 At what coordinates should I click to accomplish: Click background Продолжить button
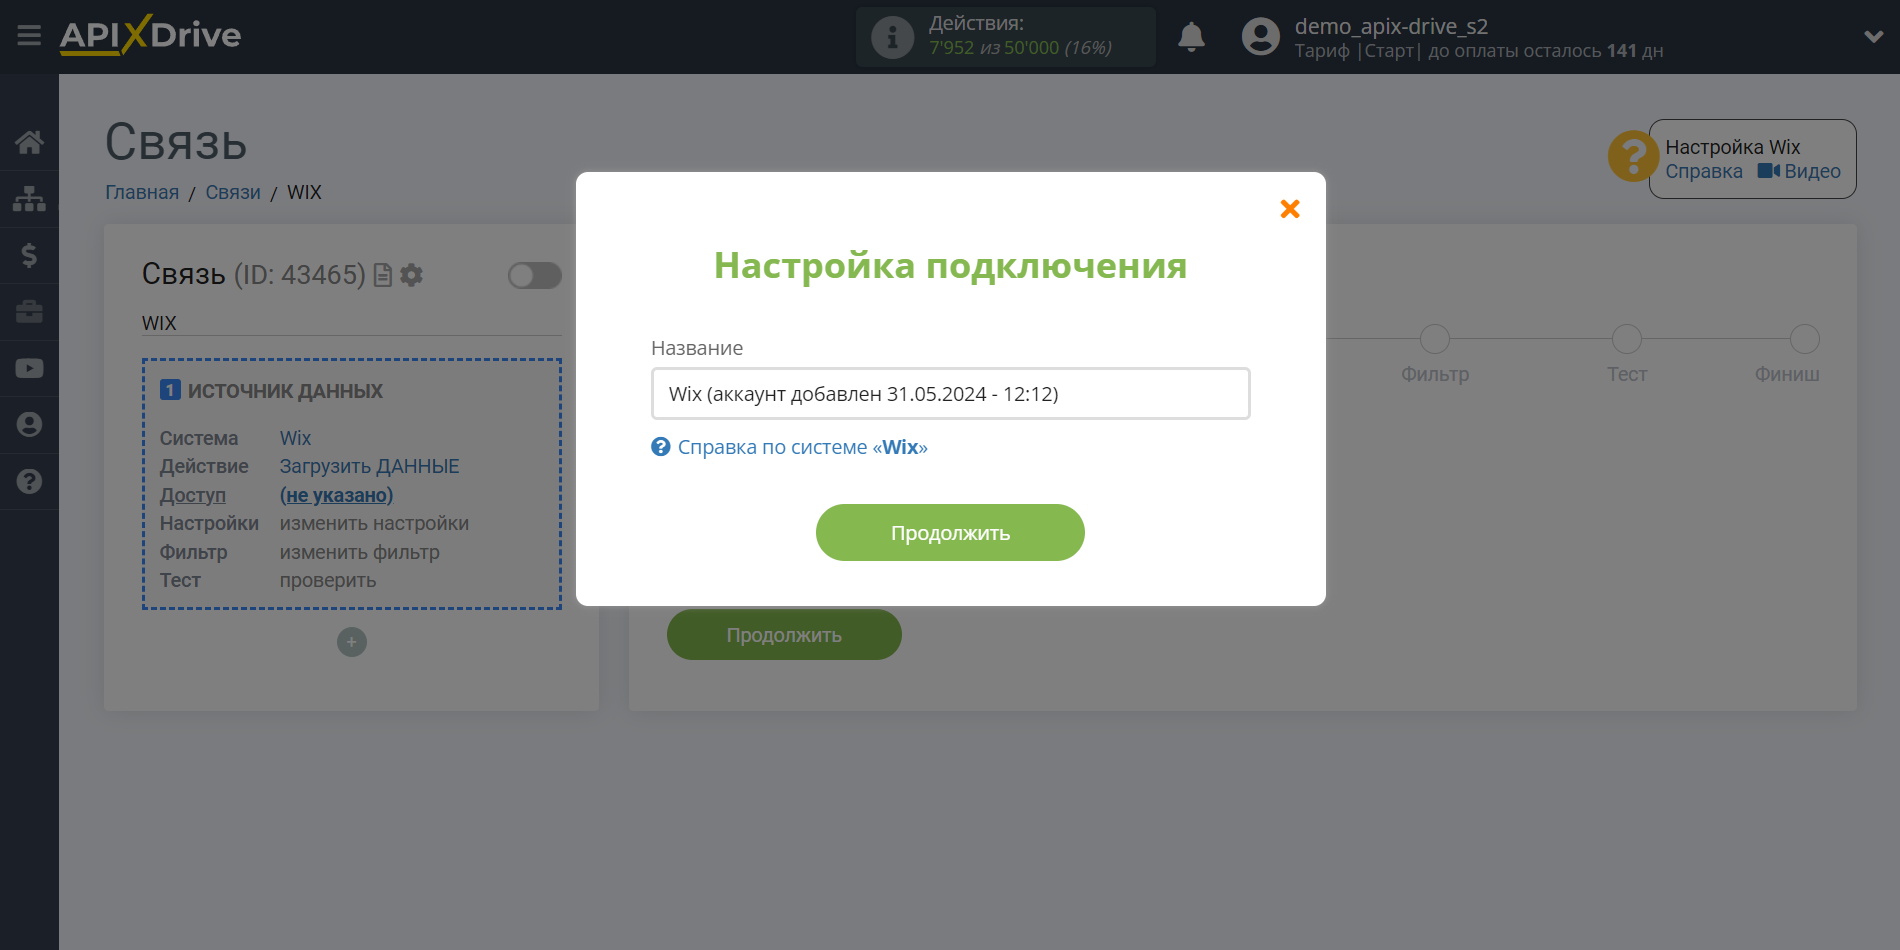pos(784,635)
